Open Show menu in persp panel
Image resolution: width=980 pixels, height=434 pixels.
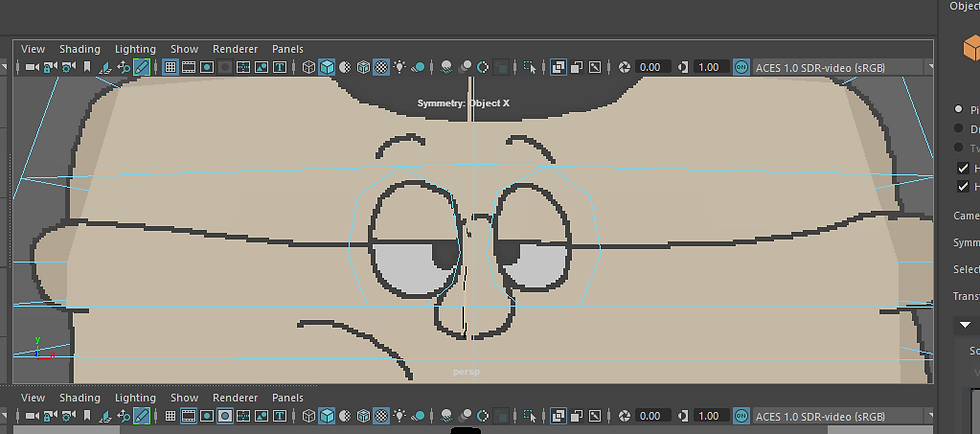point(184,49)
